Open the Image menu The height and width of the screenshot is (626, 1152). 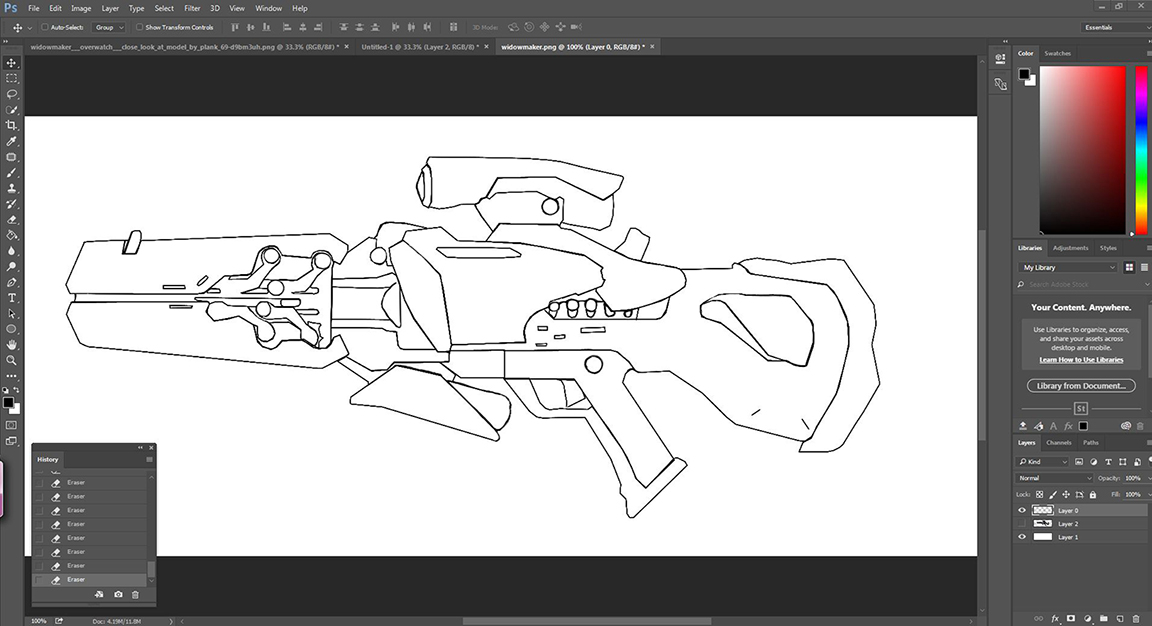(x=81, y=8)
